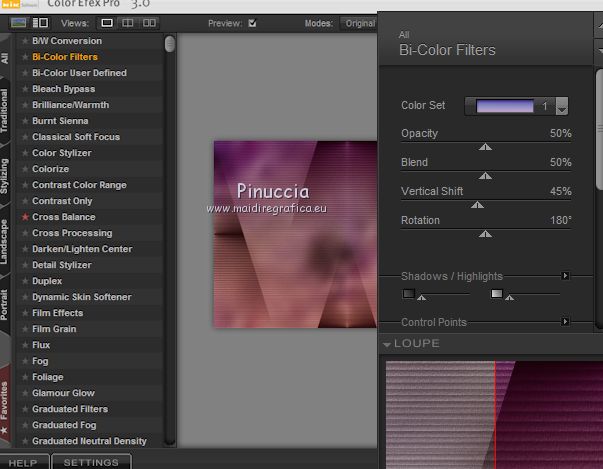Click the filter list scrollbar thumb
Image resolution: width=603 pixels, height=469 pixels.
(170, 44)
